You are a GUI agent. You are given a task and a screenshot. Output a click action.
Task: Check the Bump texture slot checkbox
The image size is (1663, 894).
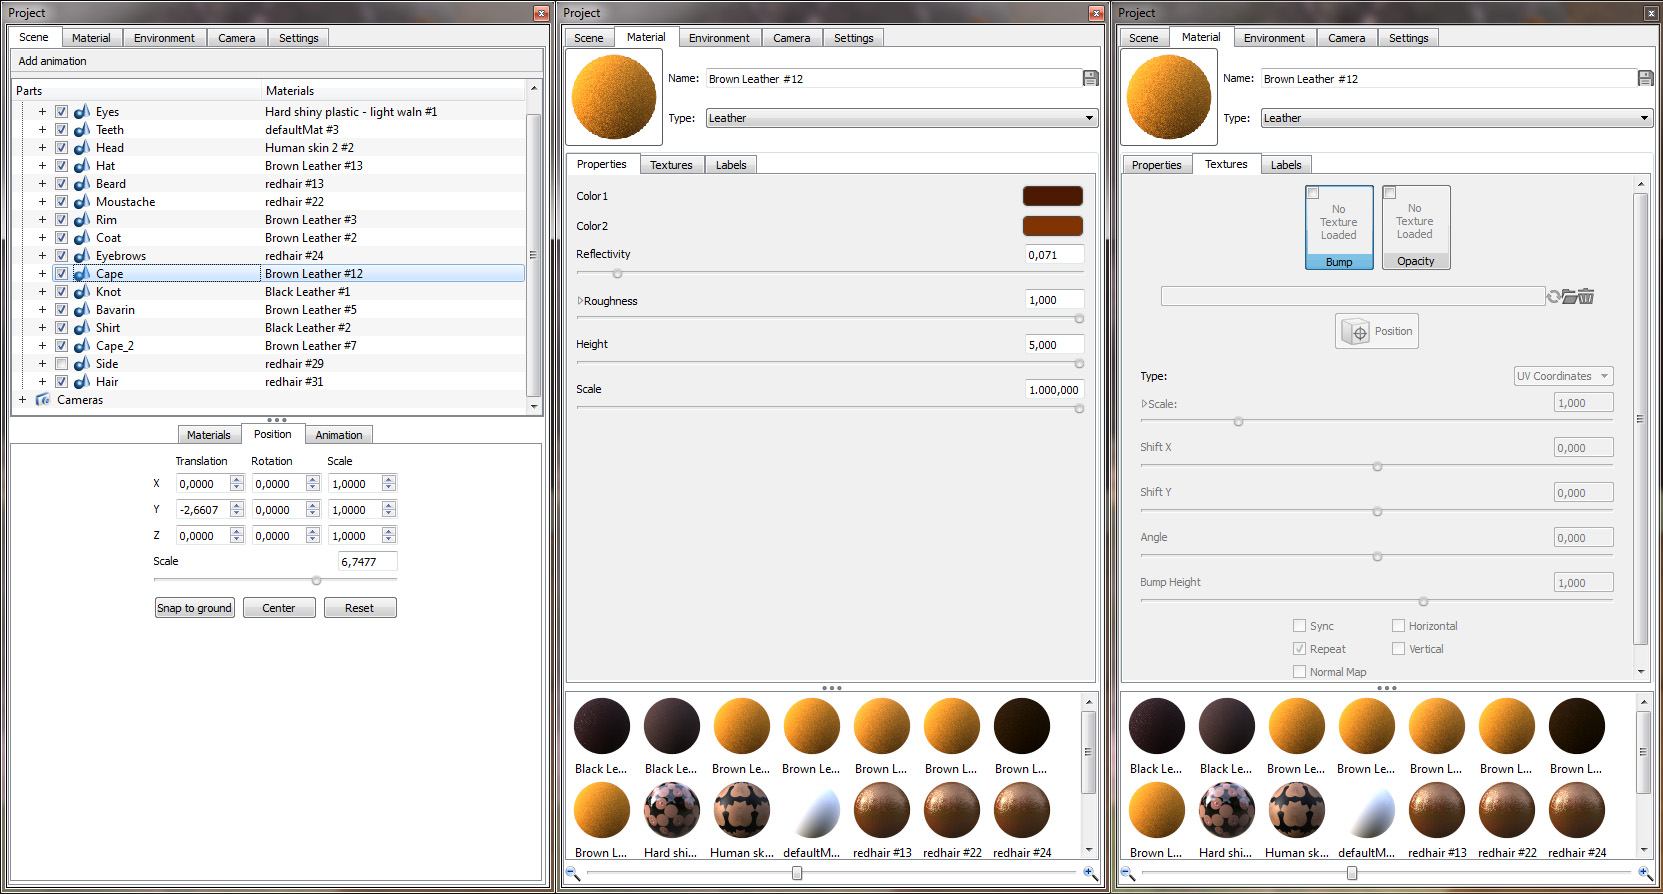point(1313,193)
